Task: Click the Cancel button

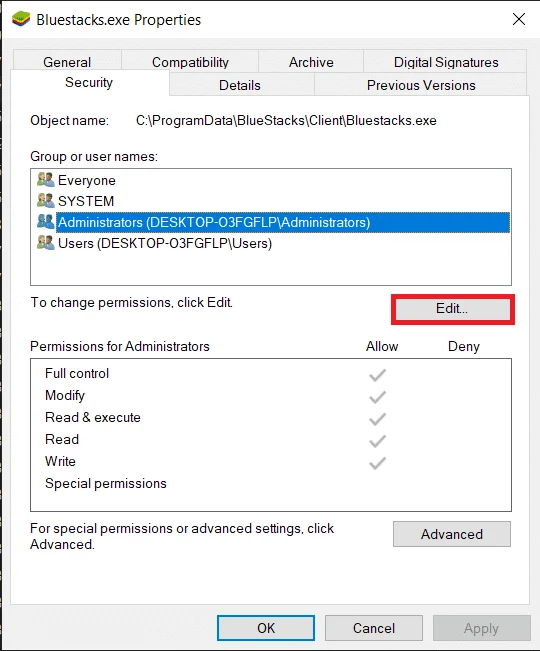Action: (374, 628)
